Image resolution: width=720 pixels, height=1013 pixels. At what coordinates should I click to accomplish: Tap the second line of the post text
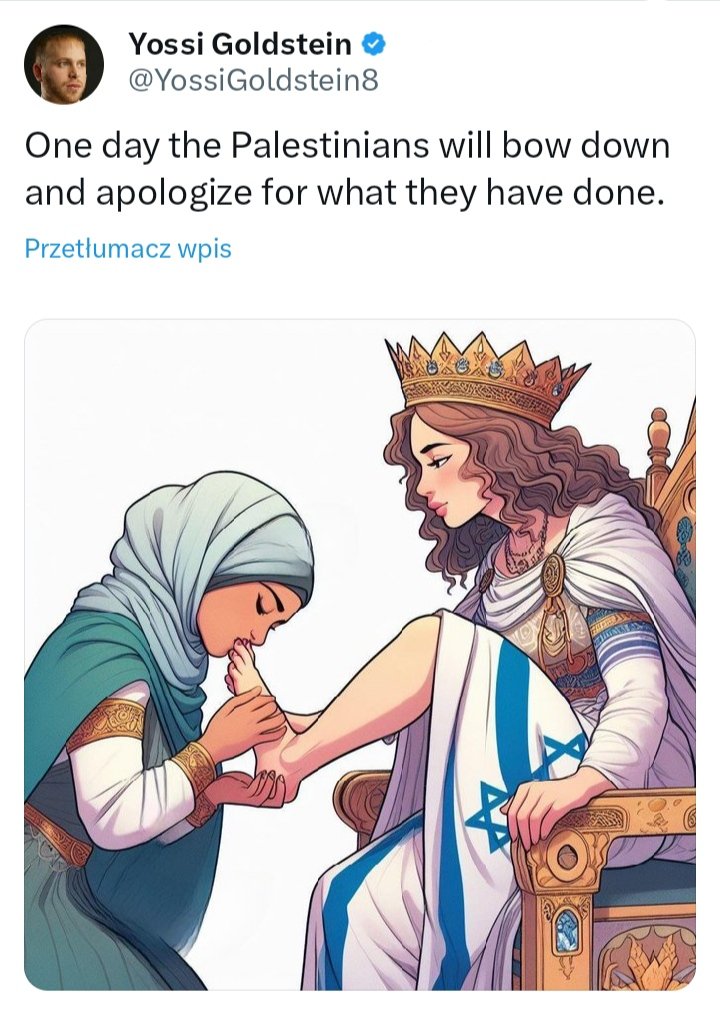(344, 193)
